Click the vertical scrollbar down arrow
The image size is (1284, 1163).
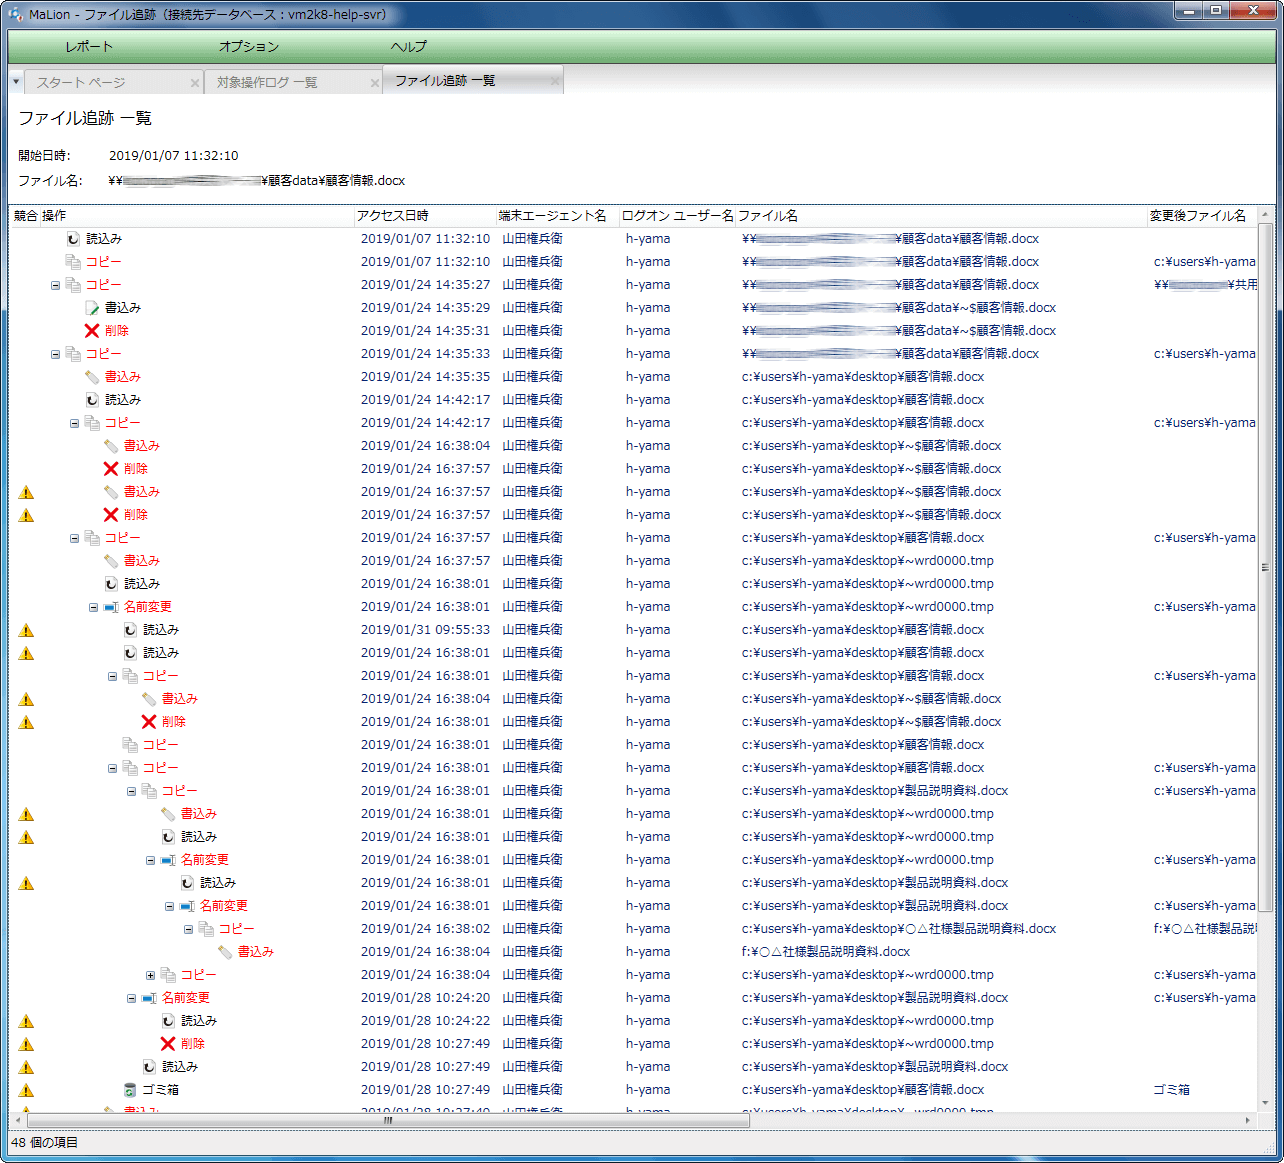pyautogui.click(x=1265, y=1102)
